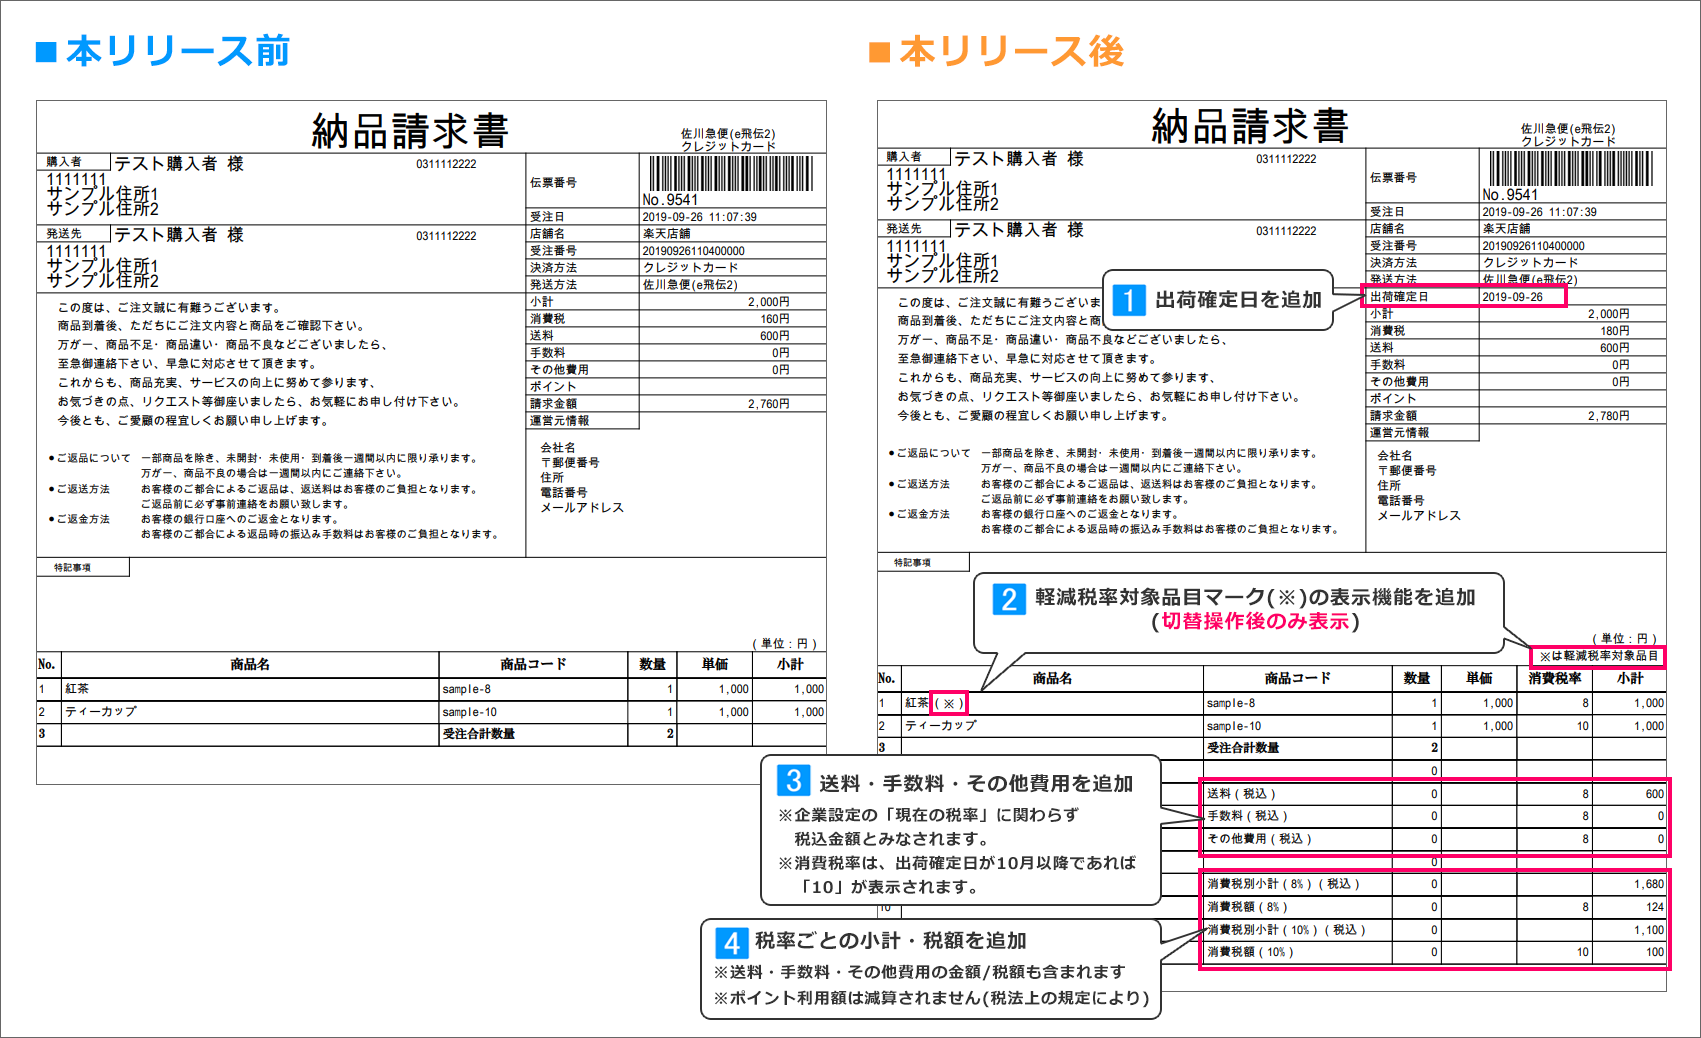Click 受注合計数量 label in after-release invoice
The width and height of the screenshot is (1701, 1038).
click(x=1243, y=748)
